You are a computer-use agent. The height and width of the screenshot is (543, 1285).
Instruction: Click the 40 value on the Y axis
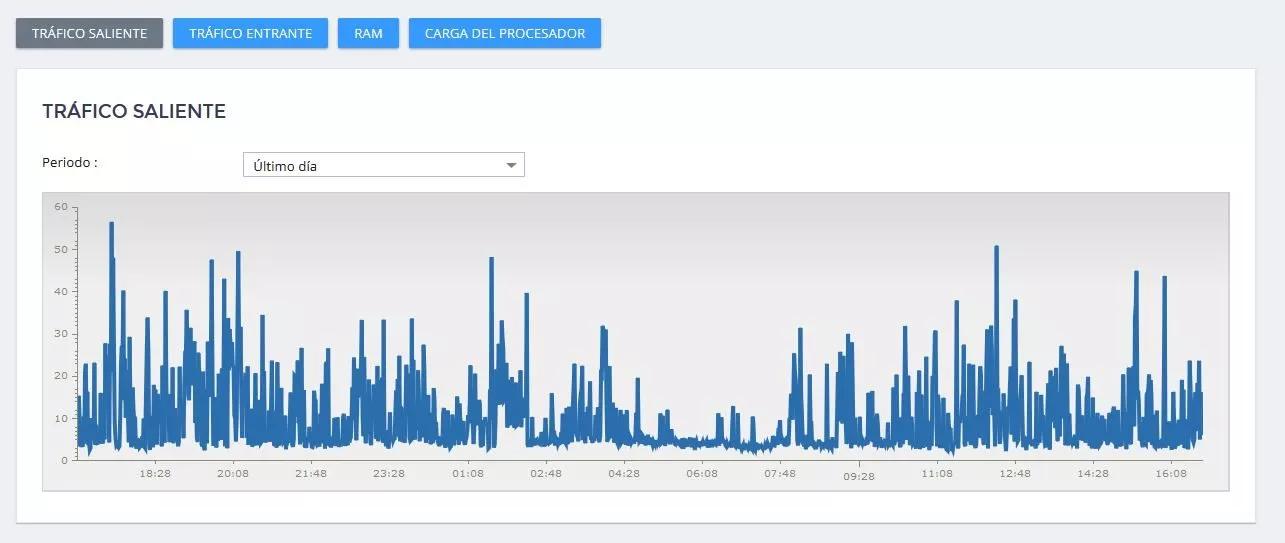(x=61, y=292)
